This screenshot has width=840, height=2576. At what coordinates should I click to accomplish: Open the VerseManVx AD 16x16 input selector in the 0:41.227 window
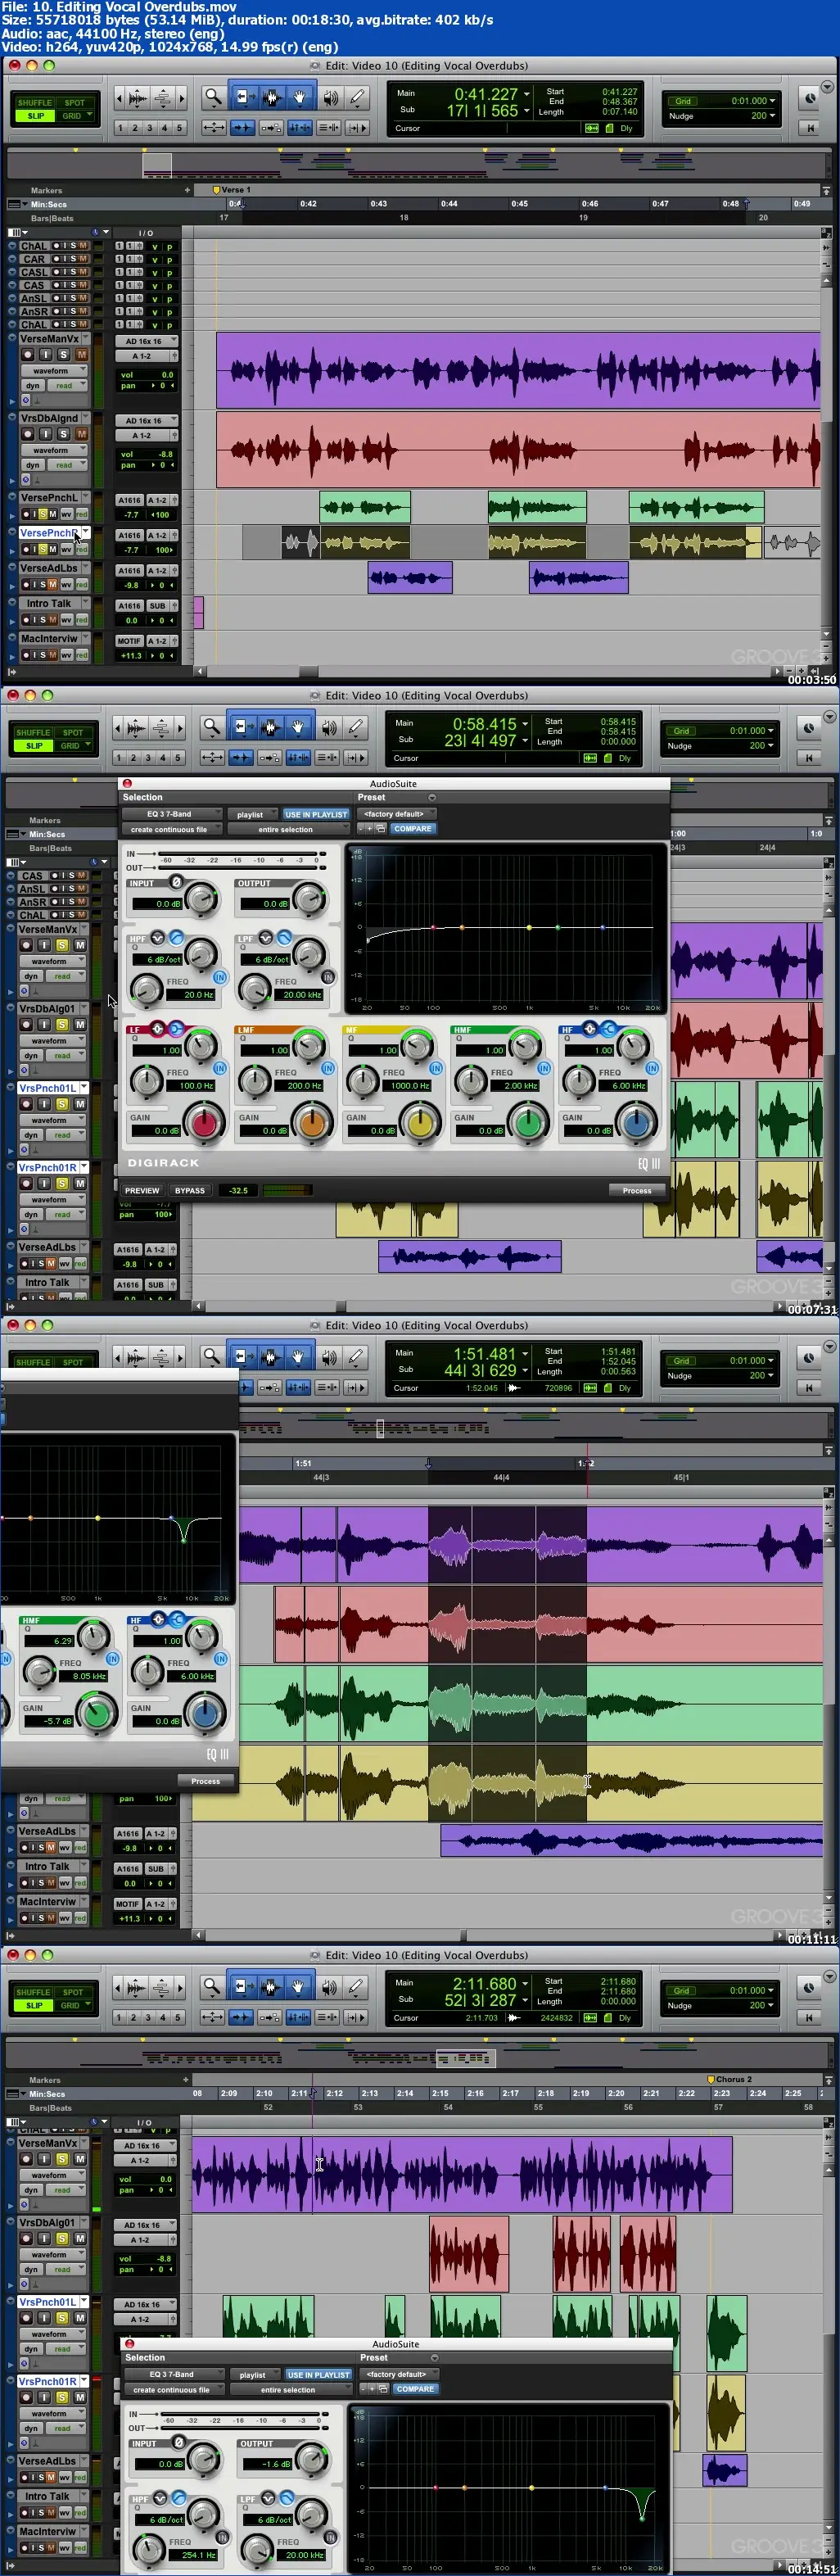coord(146,341)
